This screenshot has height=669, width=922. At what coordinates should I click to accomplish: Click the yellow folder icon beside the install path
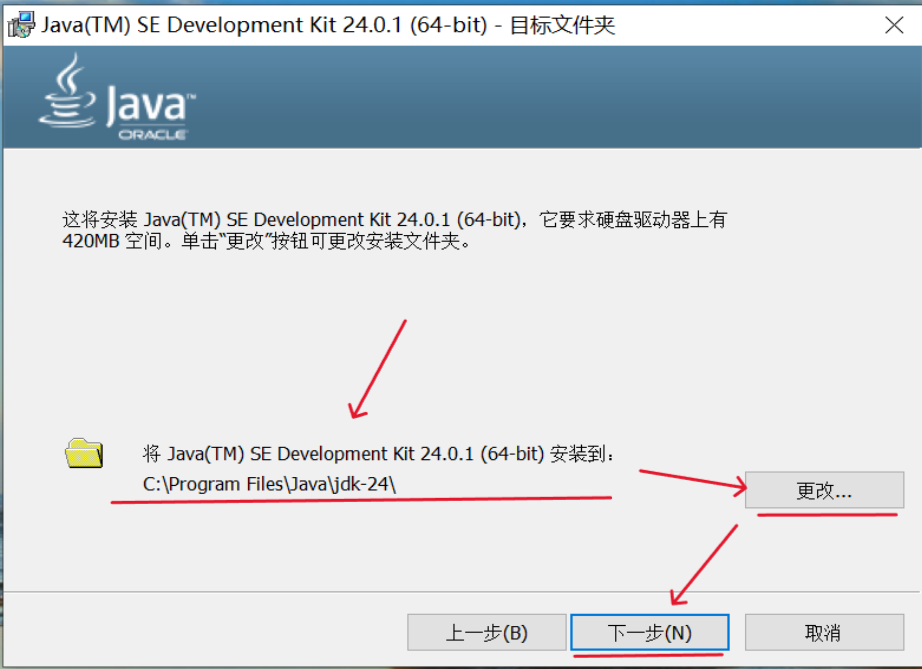click(x=84, y=453)
